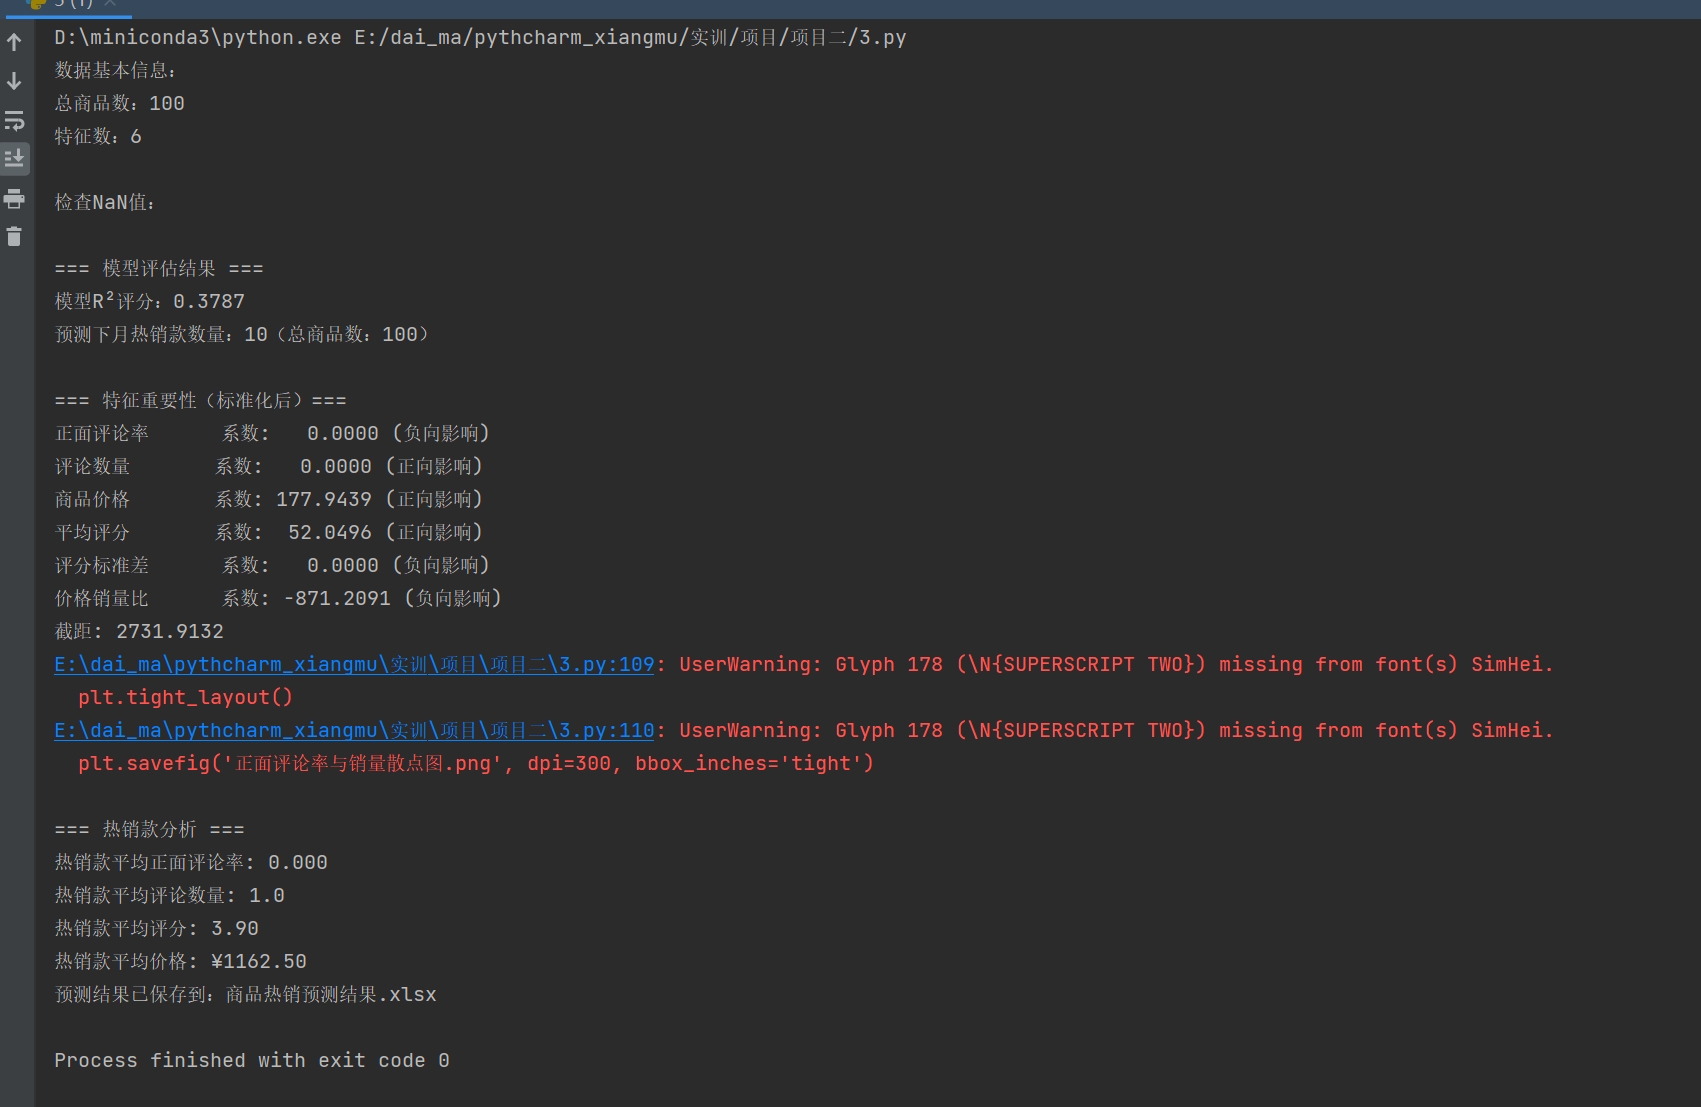Click the '特征数: 6' line
This screenshot has height=1107, width=1701.
98,136
